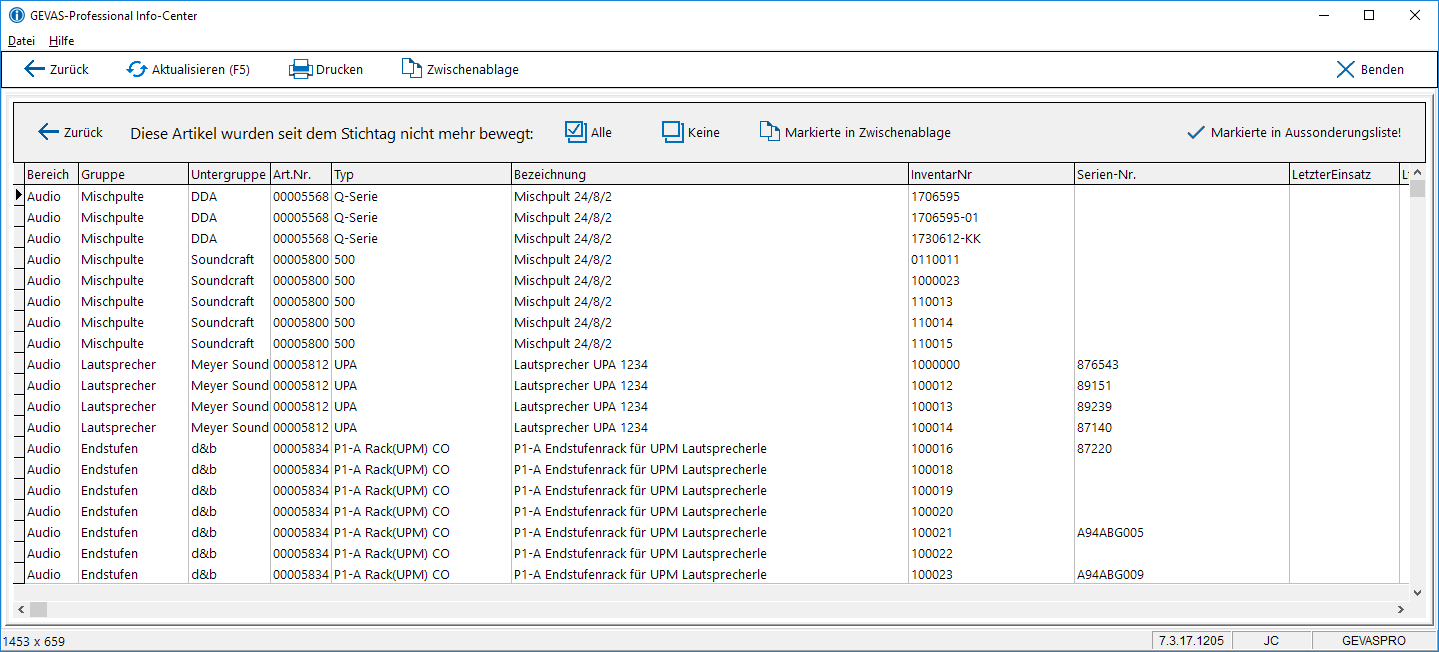Click the Markierte in Zwischenablage label
This screenshot has height=652, width=1439.
pos(868,132)
